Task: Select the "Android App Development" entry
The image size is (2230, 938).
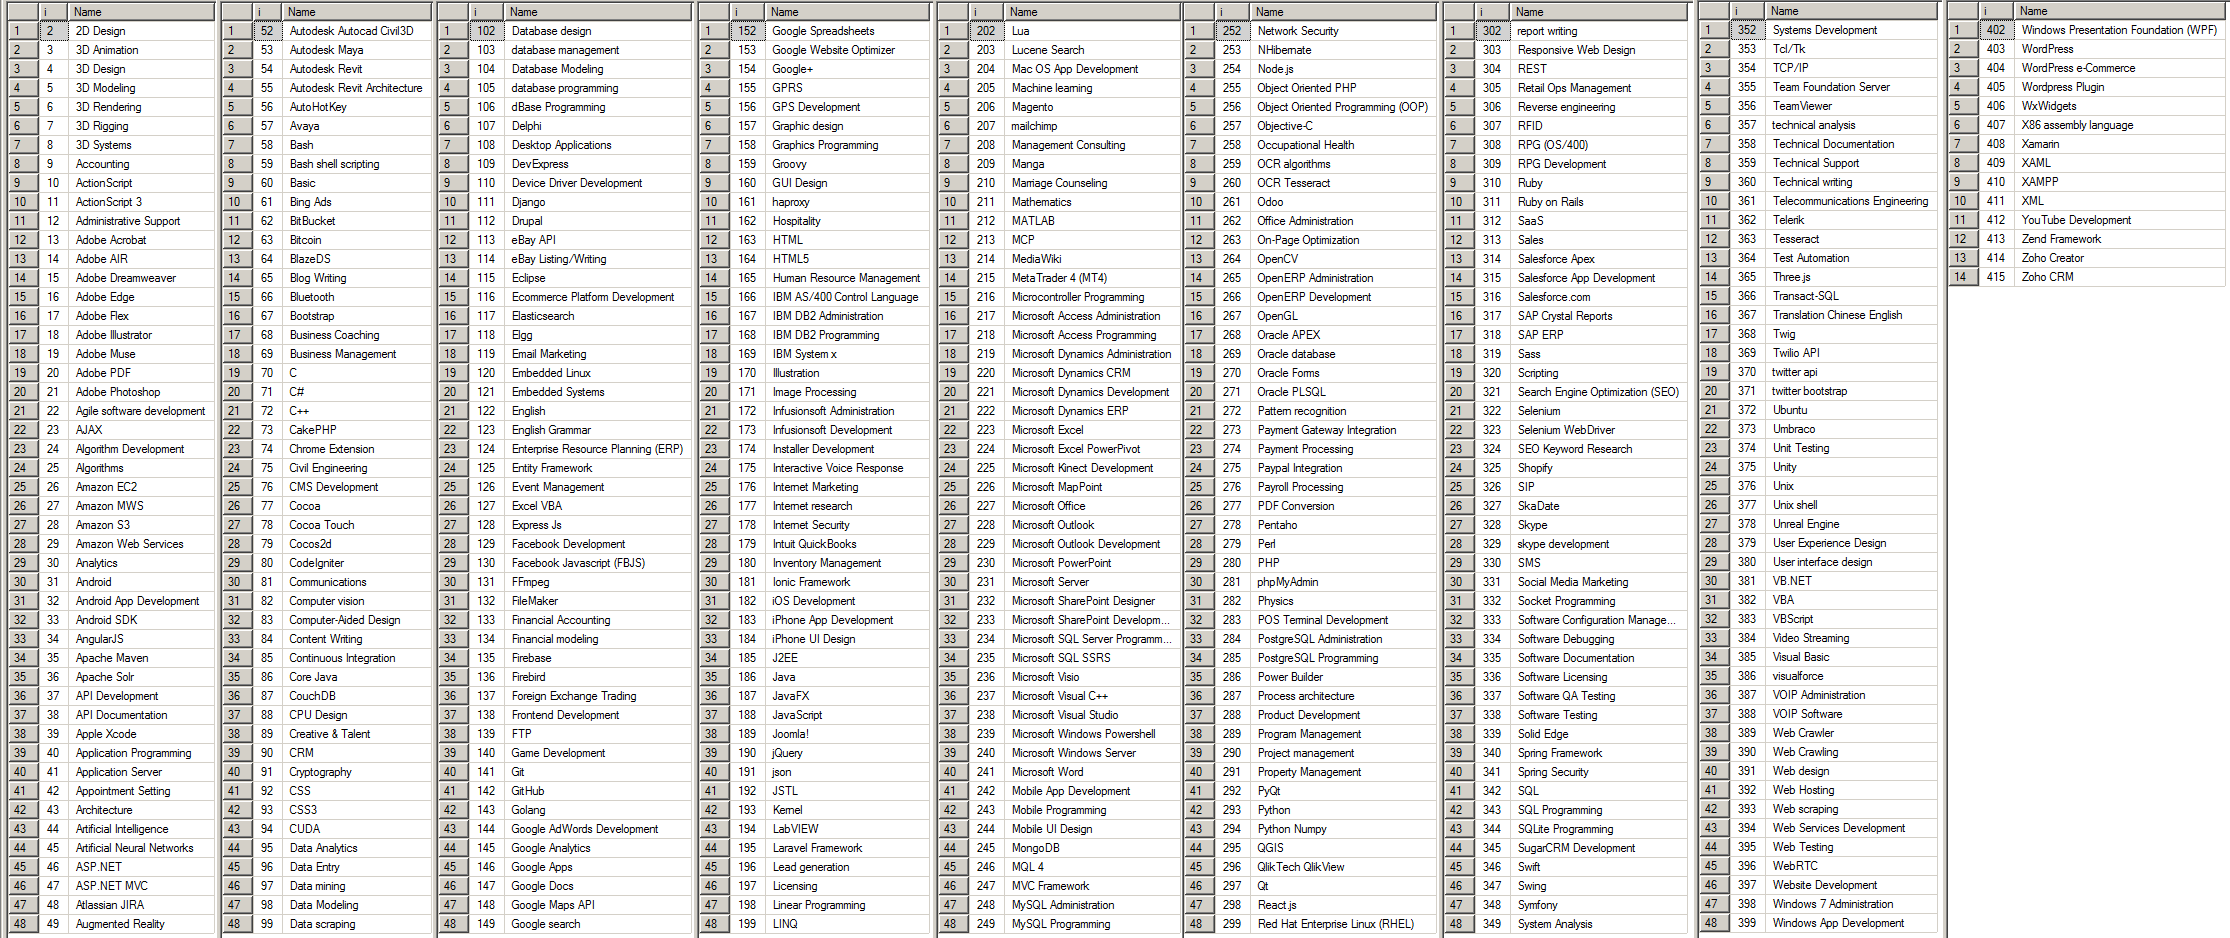Action: [x=142, y=601]
